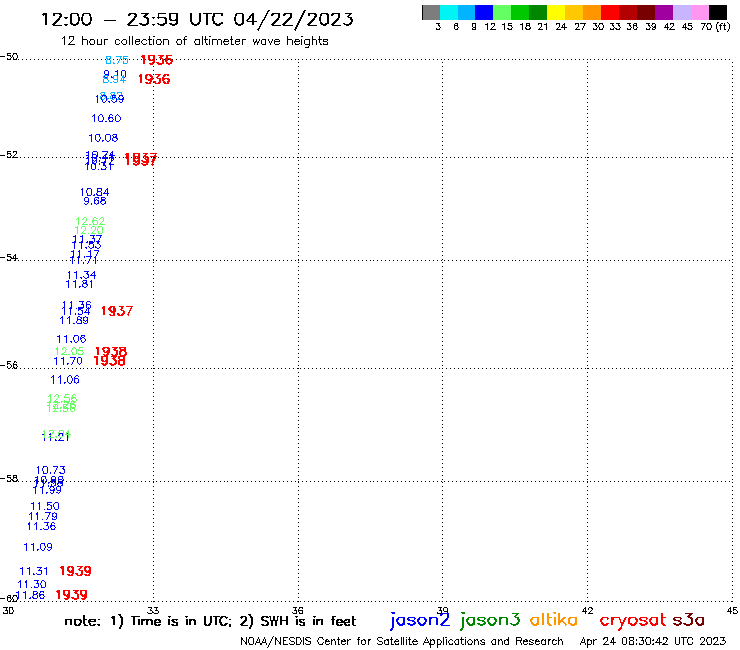Select the -52 latitude axis label

(9, 155)
